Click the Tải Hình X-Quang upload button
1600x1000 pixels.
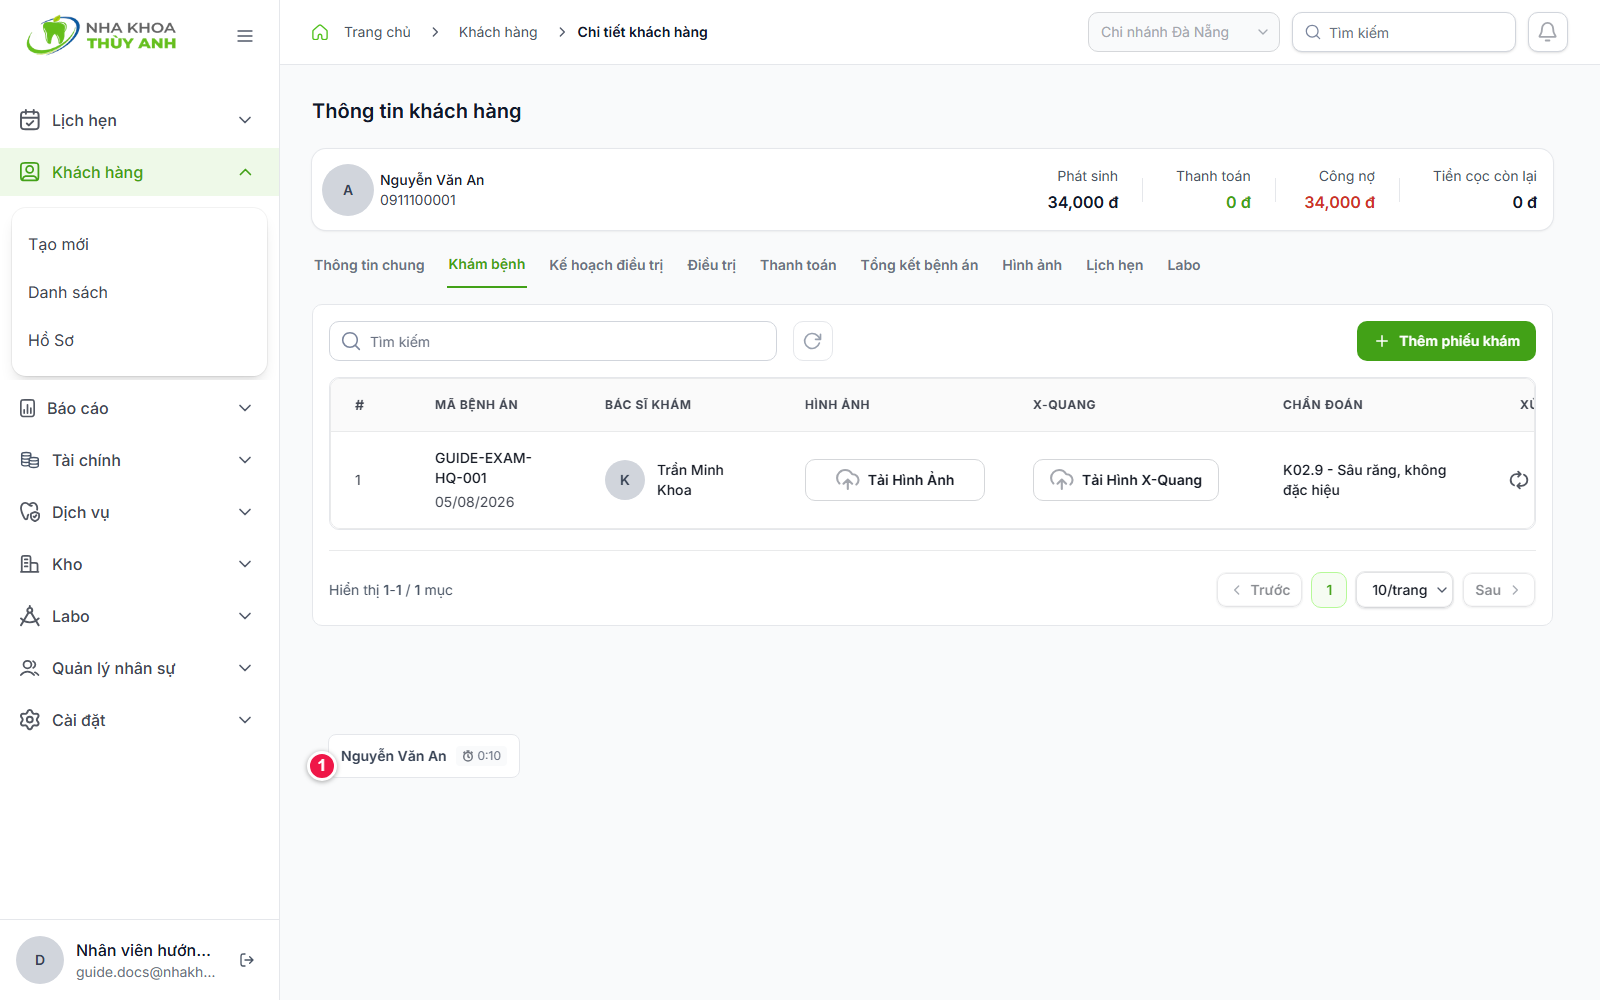1126,480
